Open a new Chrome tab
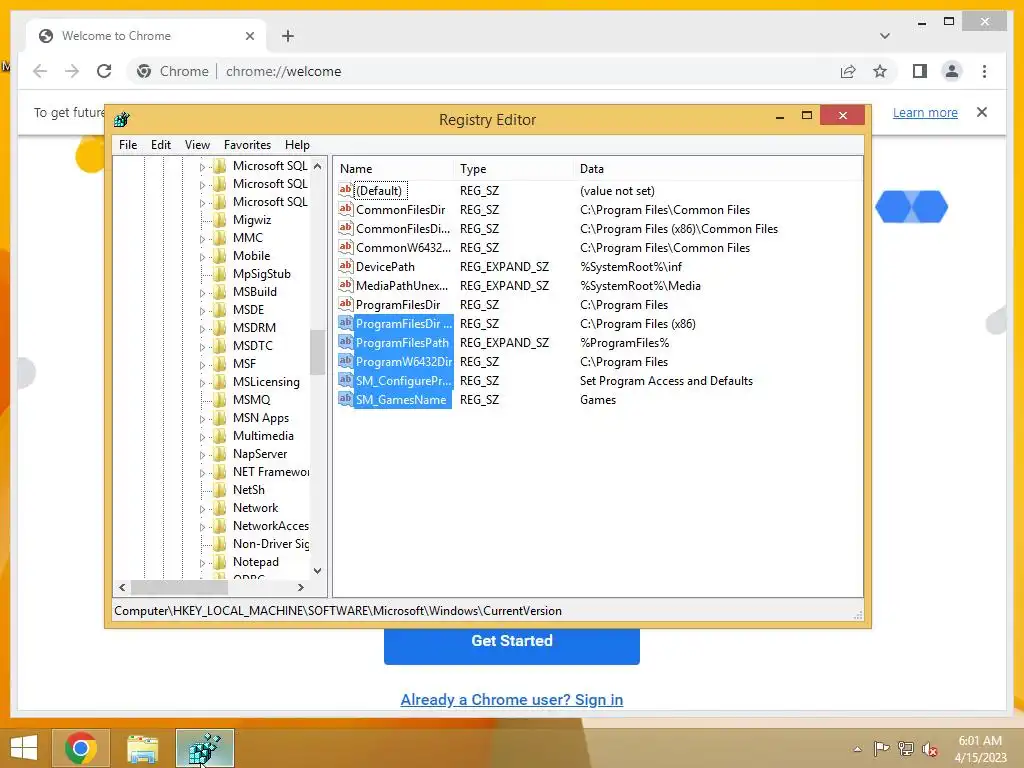The height and width of the screenshot is (768, 1024). 288,36
